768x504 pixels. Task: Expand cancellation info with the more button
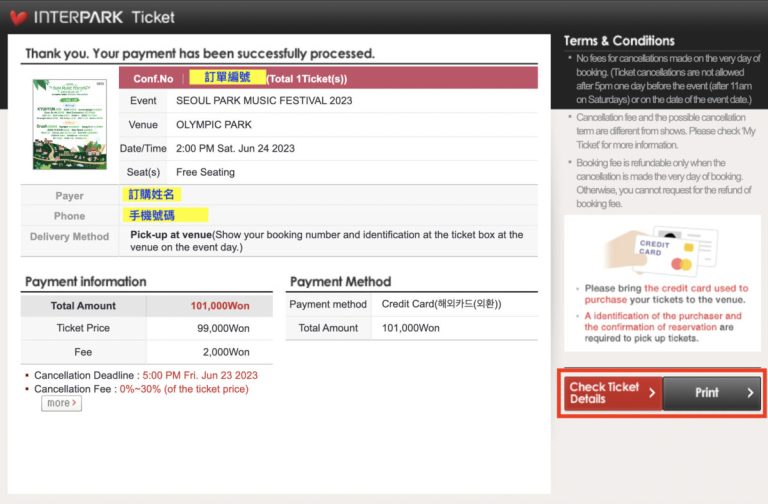61,403
